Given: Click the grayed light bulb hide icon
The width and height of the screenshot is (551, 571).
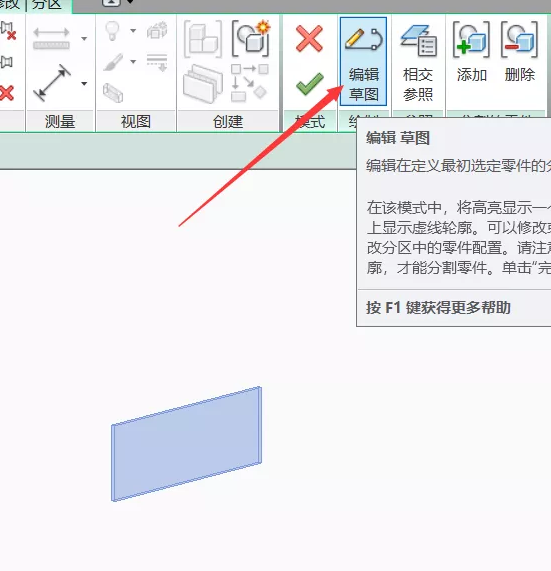Looking at the screenshot, I should (x=112, y=31).
